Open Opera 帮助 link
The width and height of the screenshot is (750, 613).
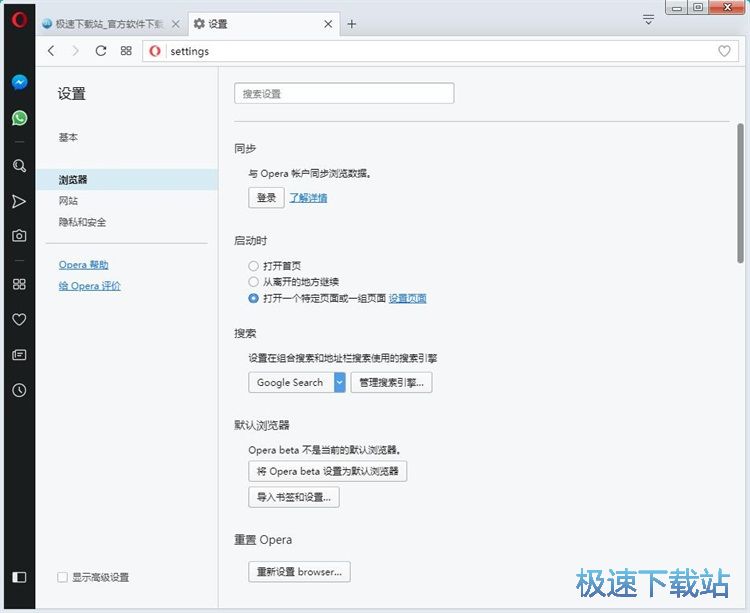84,264
